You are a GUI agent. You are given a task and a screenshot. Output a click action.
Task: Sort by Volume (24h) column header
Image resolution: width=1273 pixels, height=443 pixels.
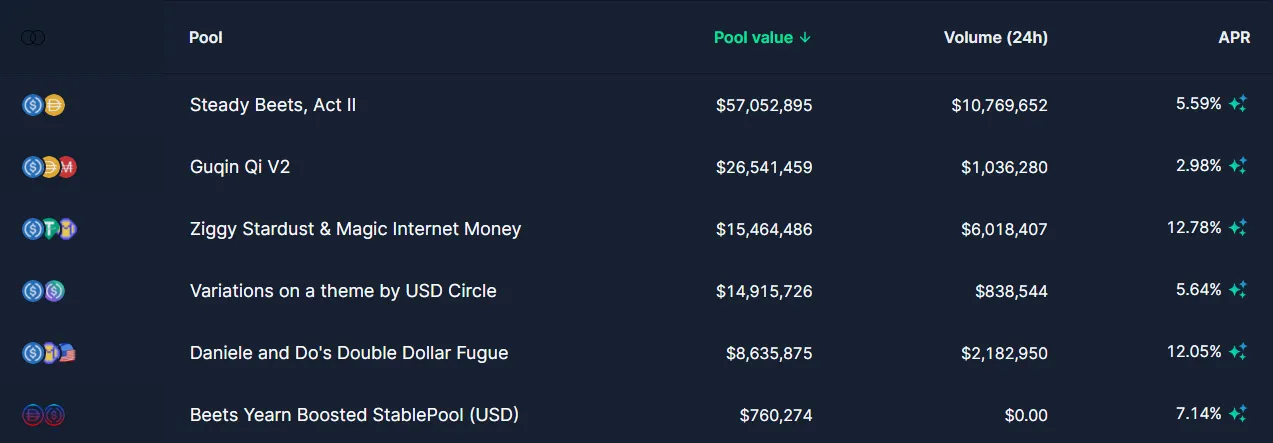pyautogui.click(x=996, y=38)
